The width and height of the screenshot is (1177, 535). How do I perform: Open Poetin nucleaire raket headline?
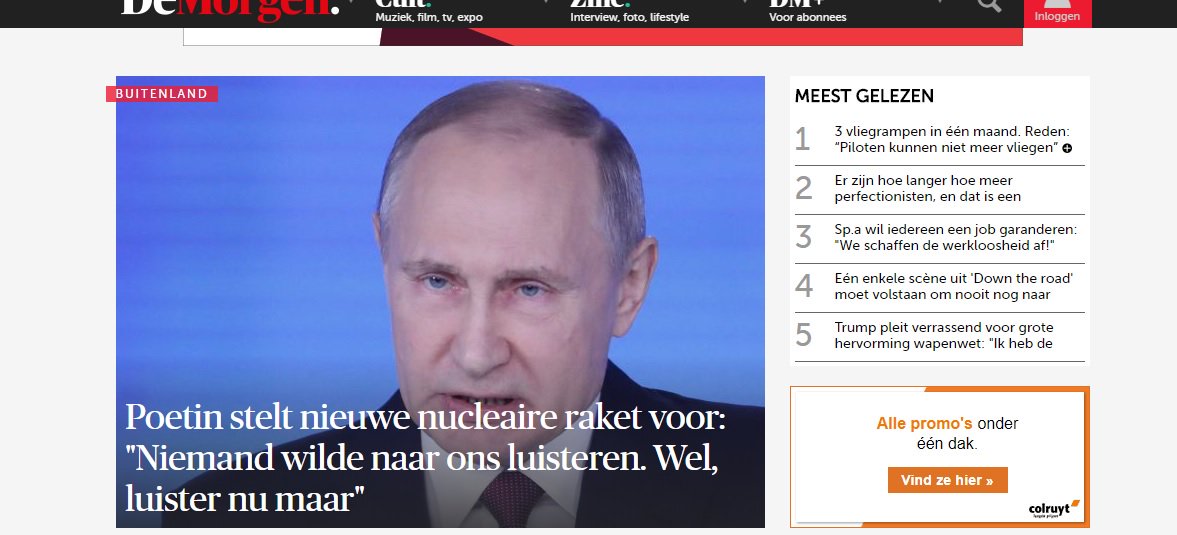(425, 457)
